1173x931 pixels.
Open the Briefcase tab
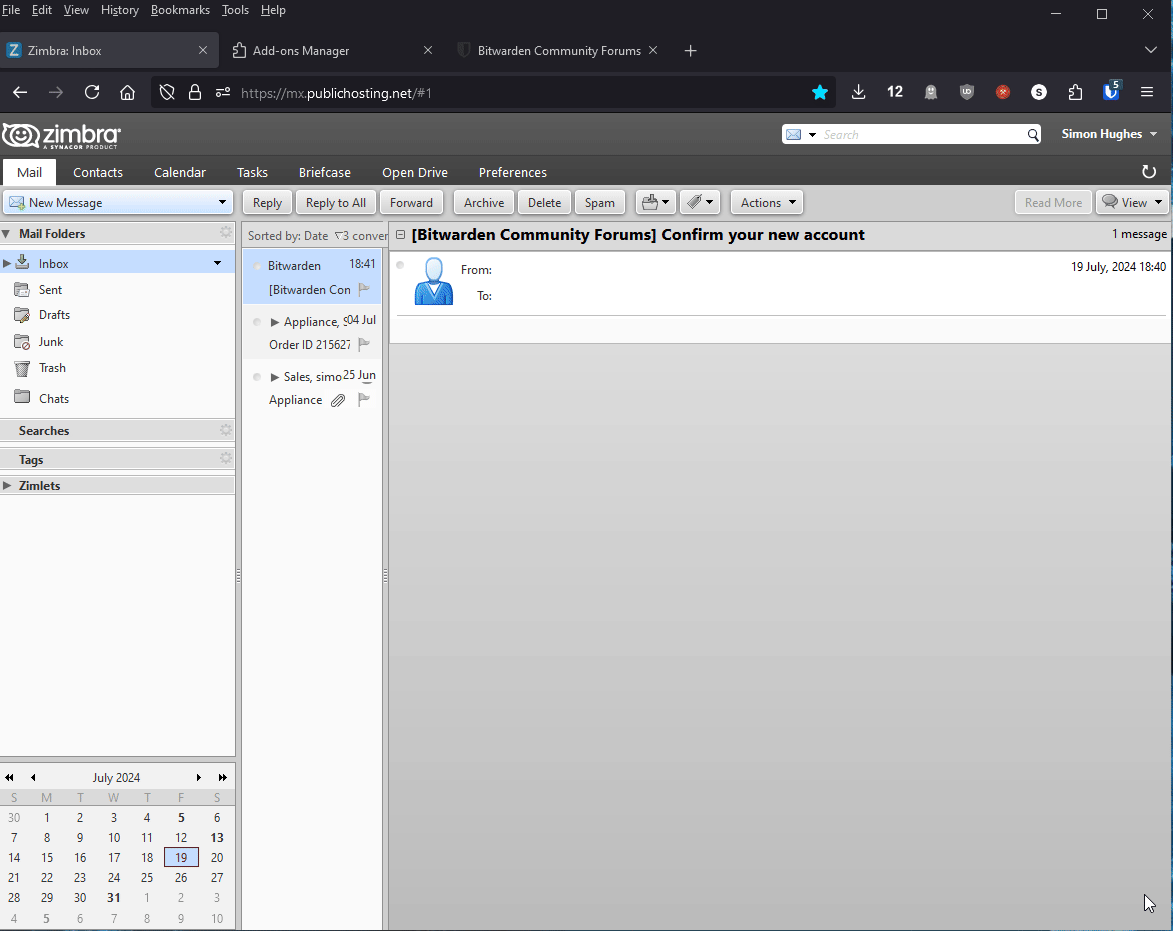pos(325,172)
